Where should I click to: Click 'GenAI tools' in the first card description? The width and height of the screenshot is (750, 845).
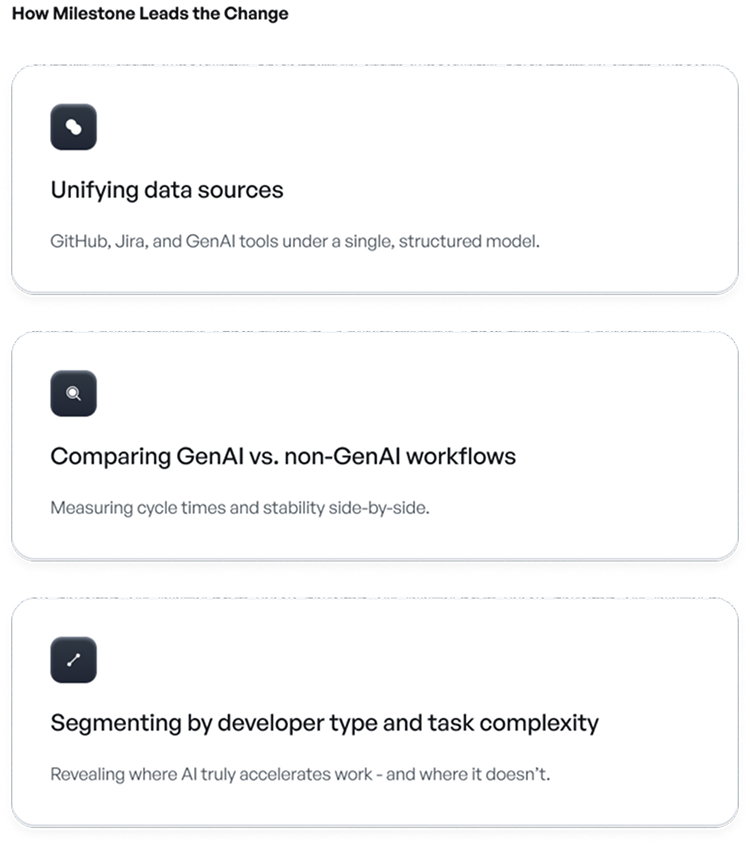pos(231,242)
